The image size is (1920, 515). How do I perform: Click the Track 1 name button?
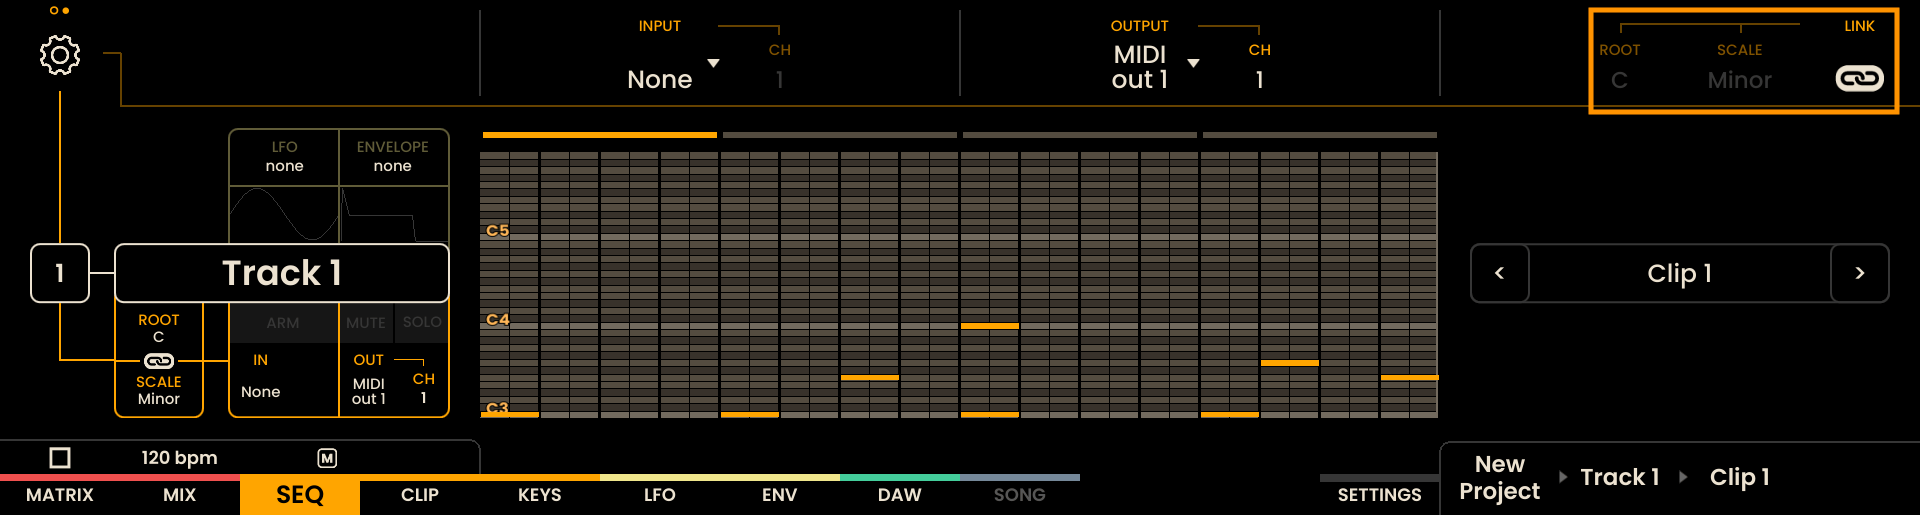(282, 273)
